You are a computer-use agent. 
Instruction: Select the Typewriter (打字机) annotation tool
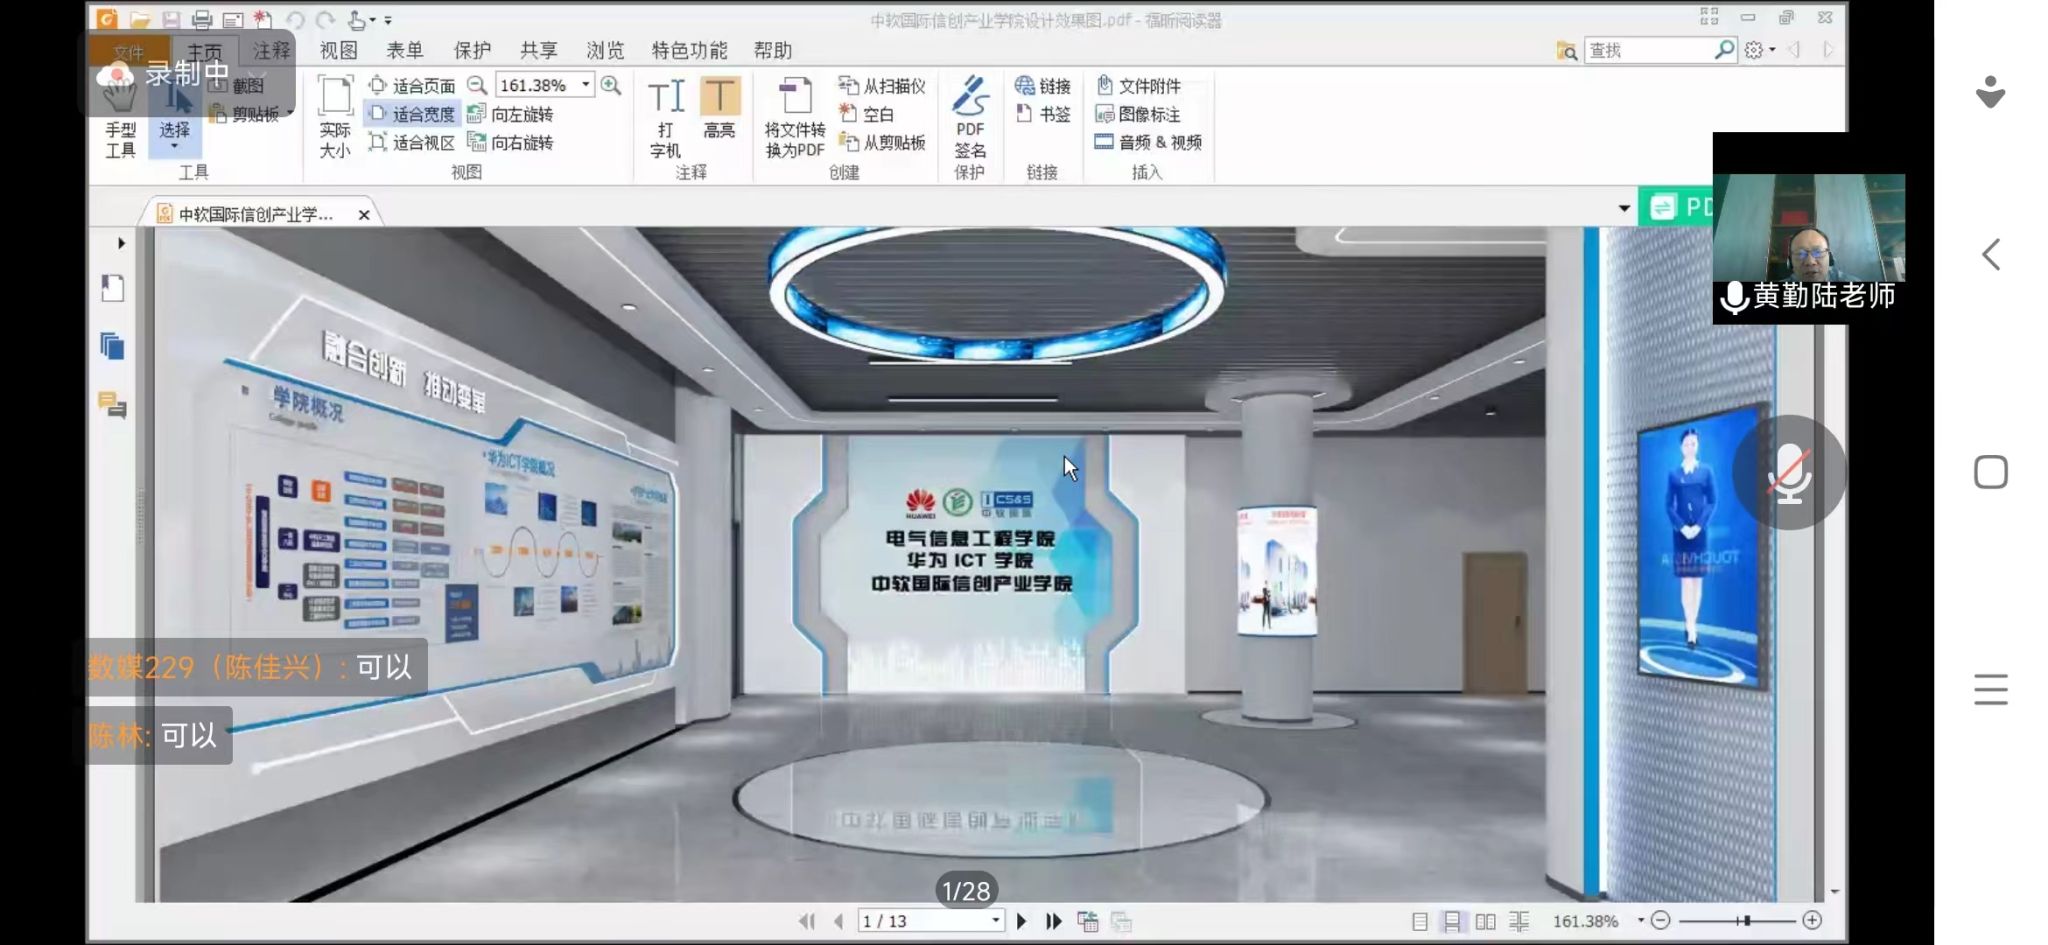pyautogui.click(x=665, y=117)
